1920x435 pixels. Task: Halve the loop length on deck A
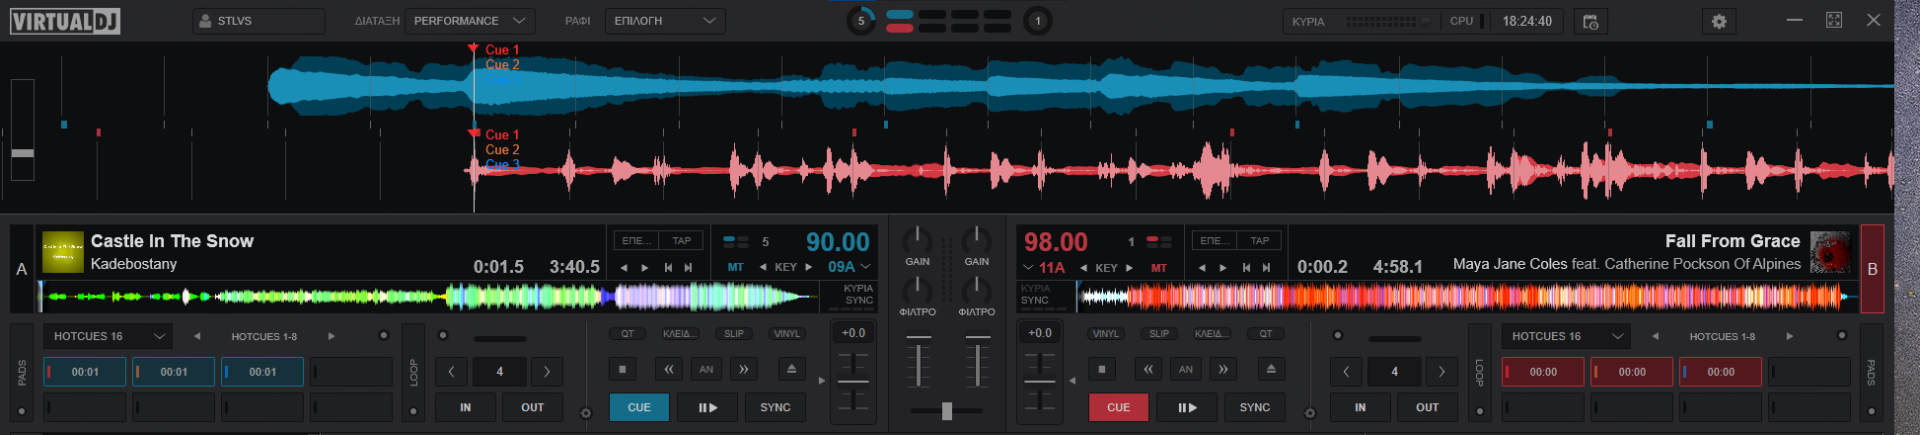tap(451, 371)
